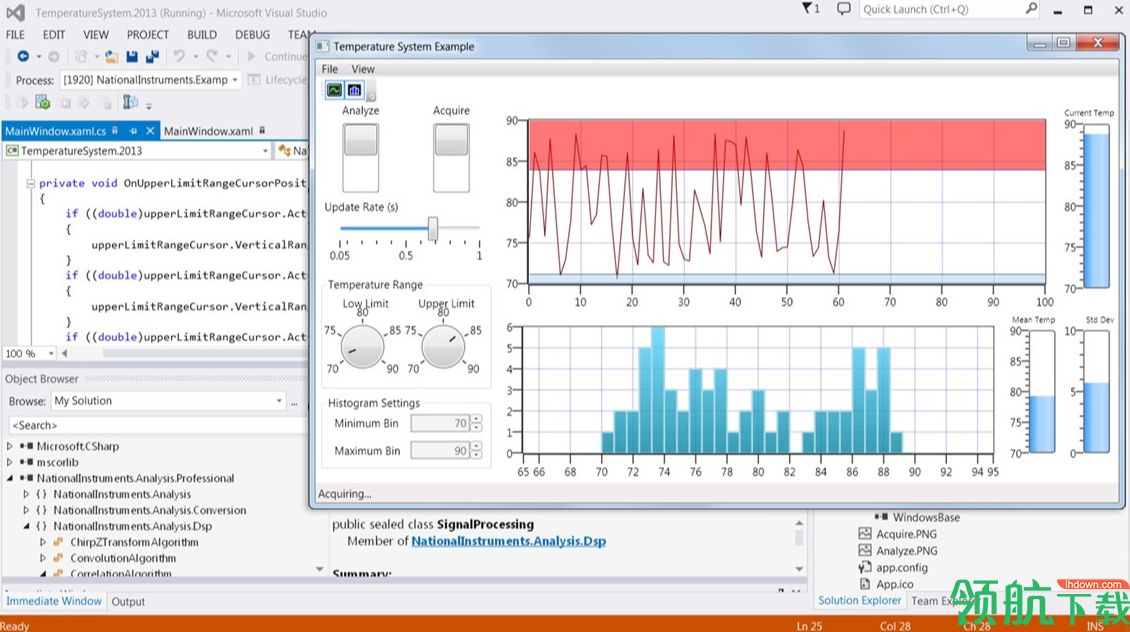Click the wrench tool icon in third toolbar row

coord(130,103)
